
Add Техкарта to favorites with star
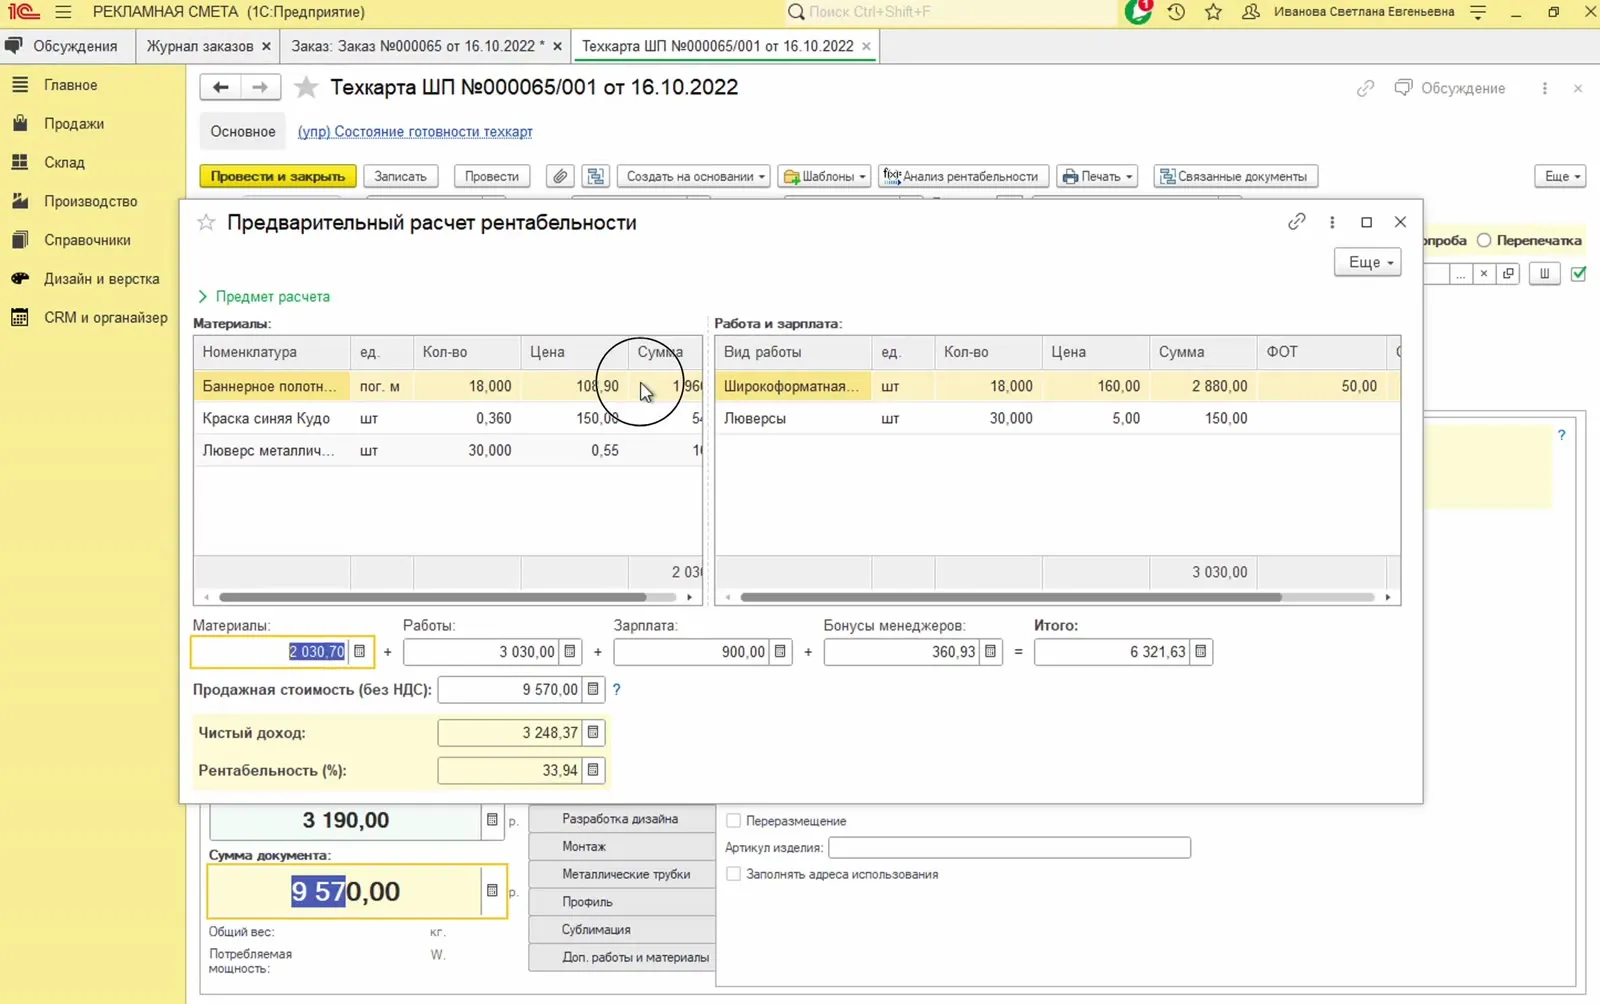[x=306, y=88]
